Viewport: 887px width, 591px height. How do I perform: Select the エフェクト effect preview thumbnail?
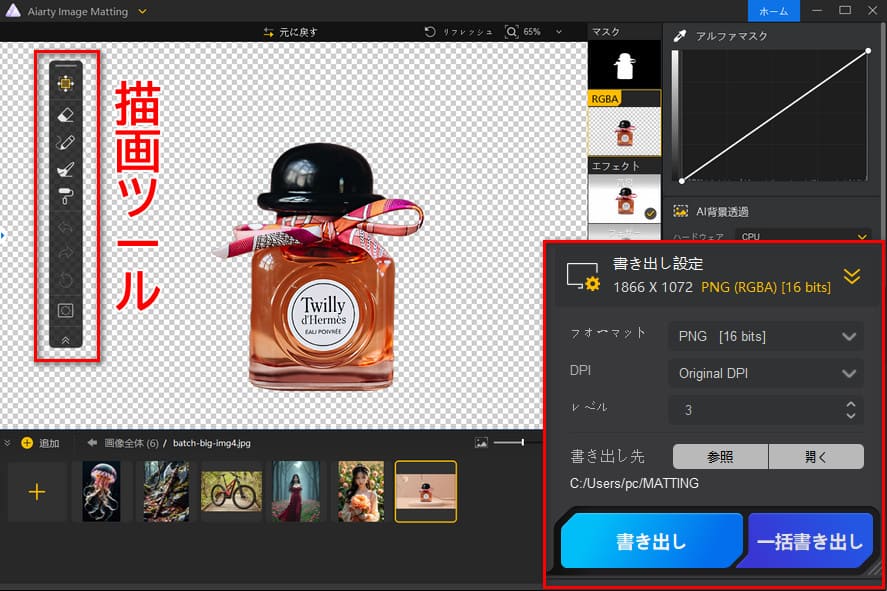click(624, 199)
